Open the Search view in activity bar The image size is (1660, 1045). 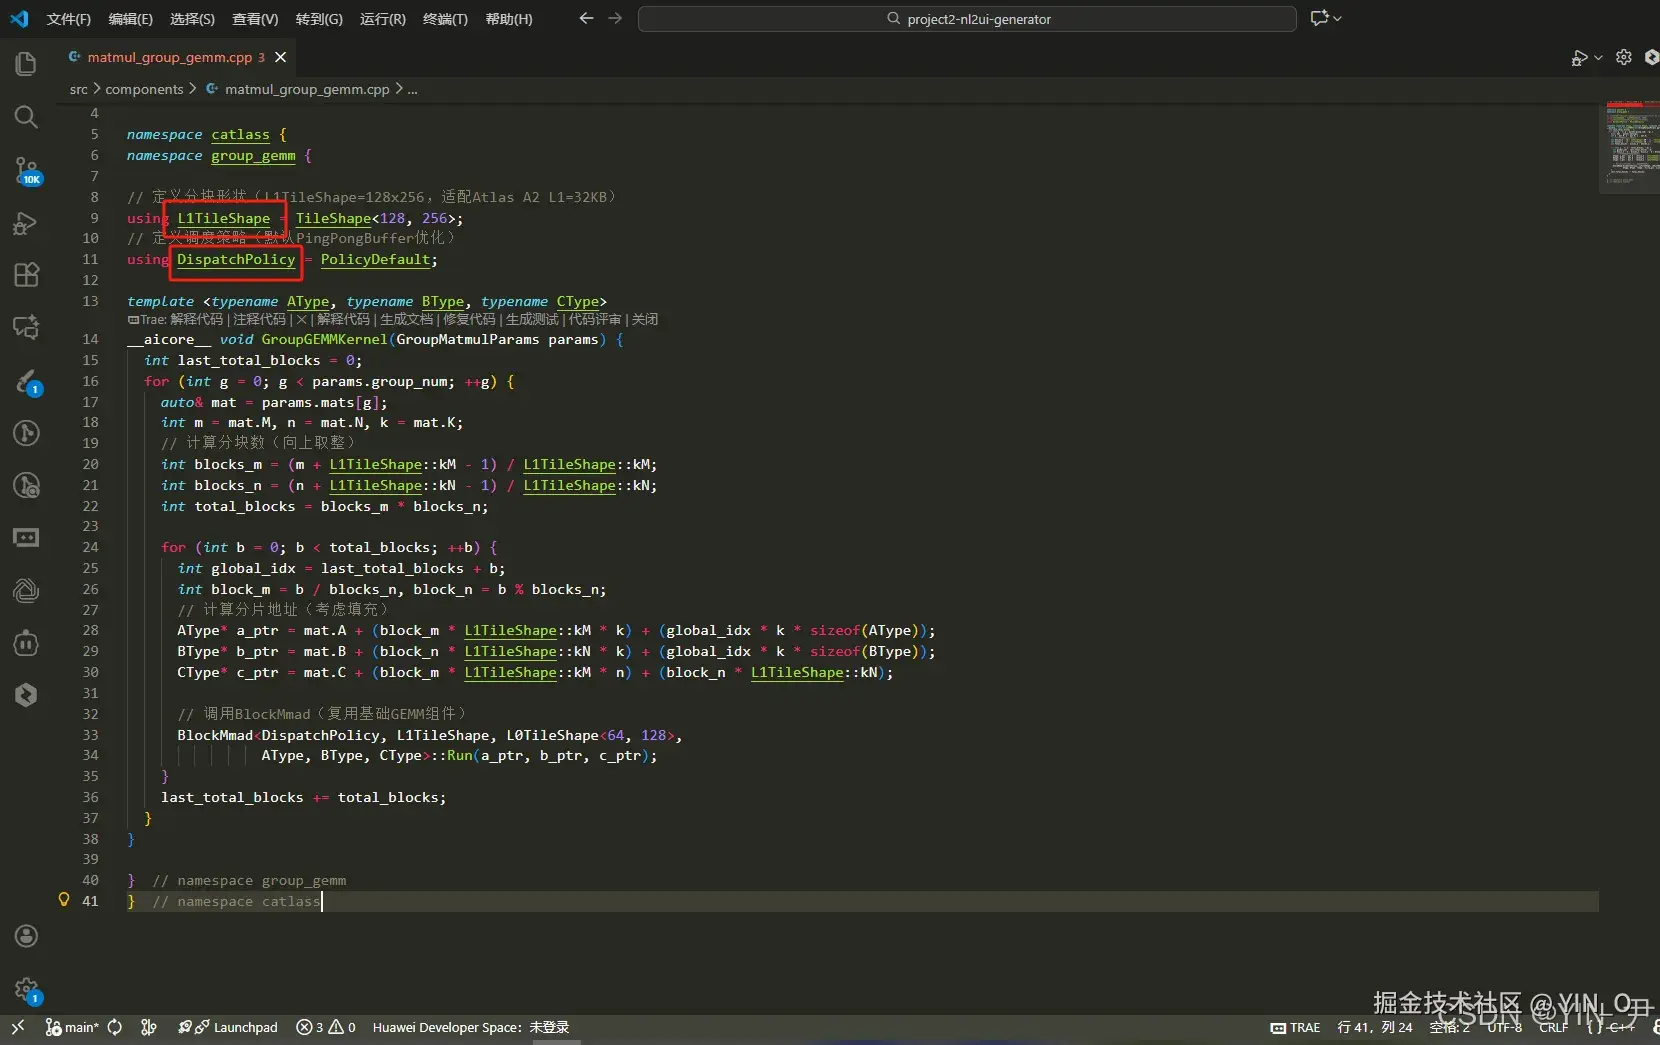[x=26, y=117]
